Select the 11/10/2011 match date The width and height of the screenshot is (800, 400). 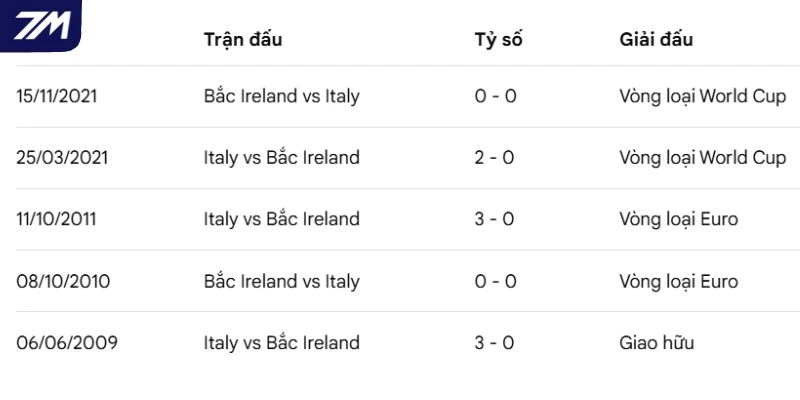(x=57, y=219)
